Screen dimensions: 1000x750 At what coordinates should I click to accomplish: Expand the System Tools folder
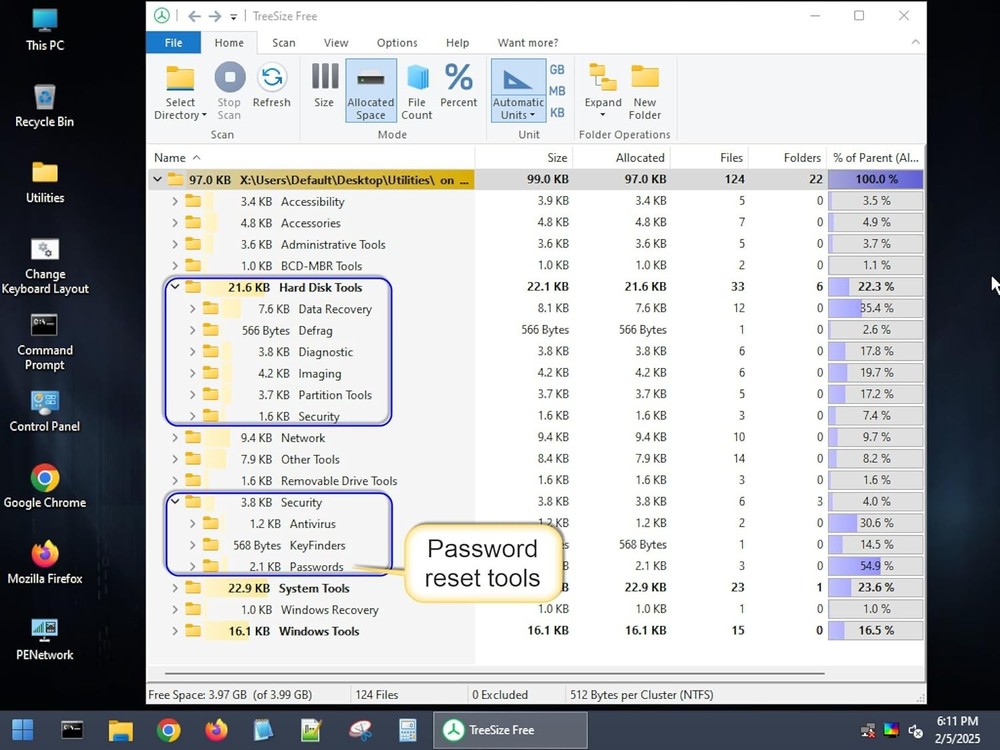pyautogui.click(x=175, y=588)
